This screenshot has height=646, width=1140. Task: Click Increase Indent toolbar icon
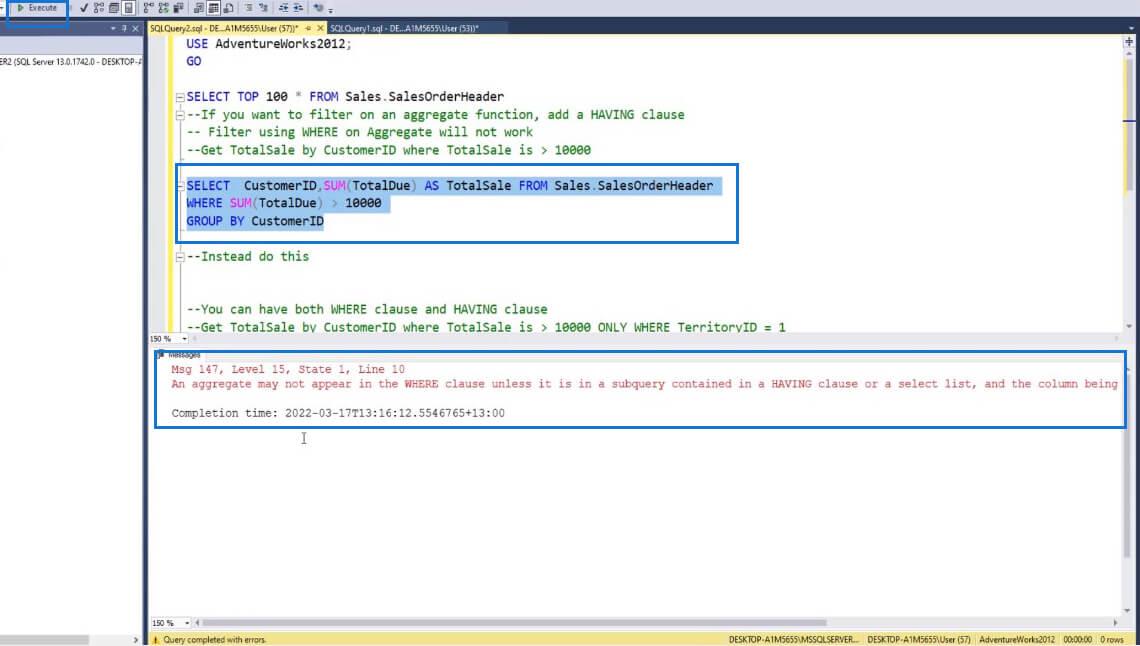click(298, 8)
